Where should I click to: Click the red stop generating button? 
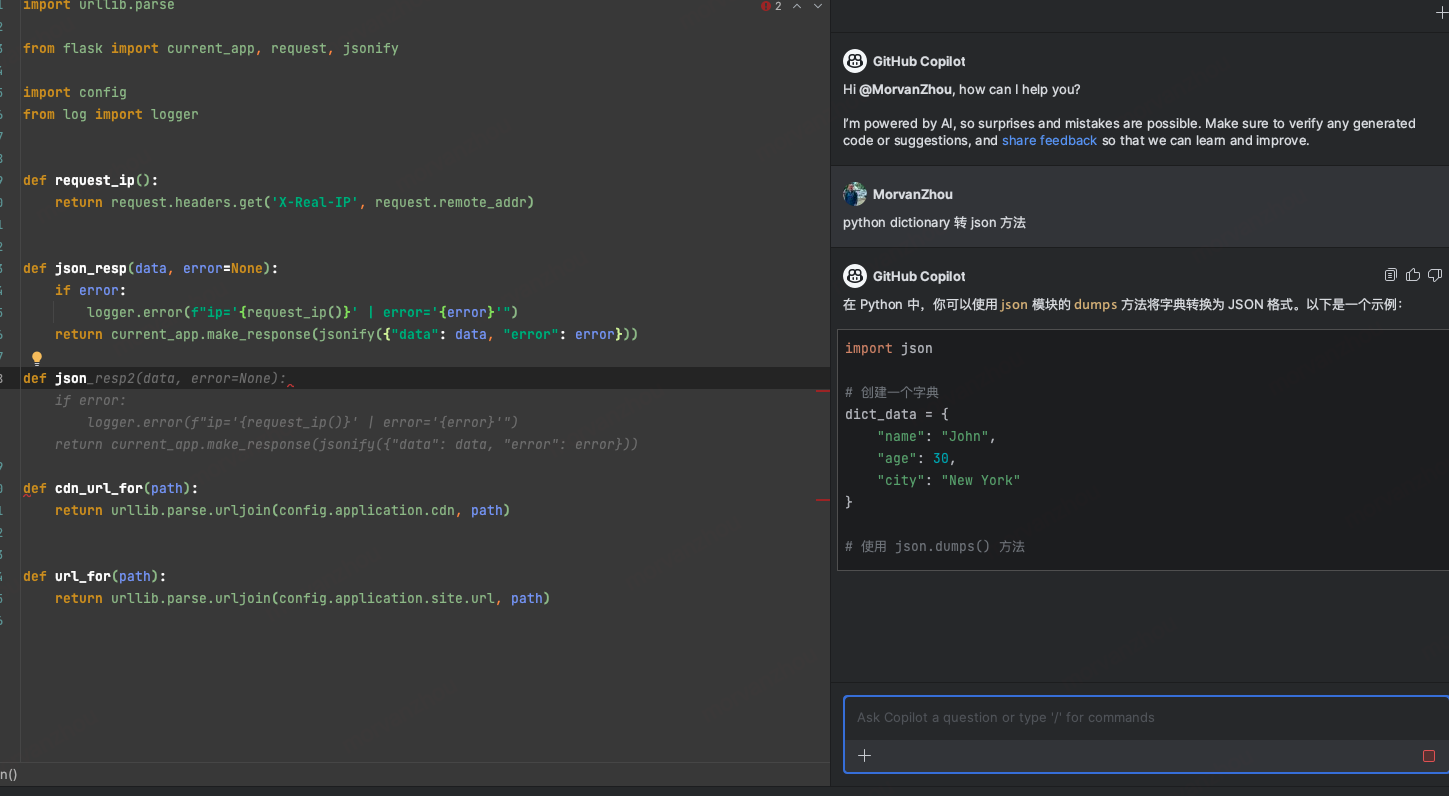pyautogui.click(x=1429, y=756)
